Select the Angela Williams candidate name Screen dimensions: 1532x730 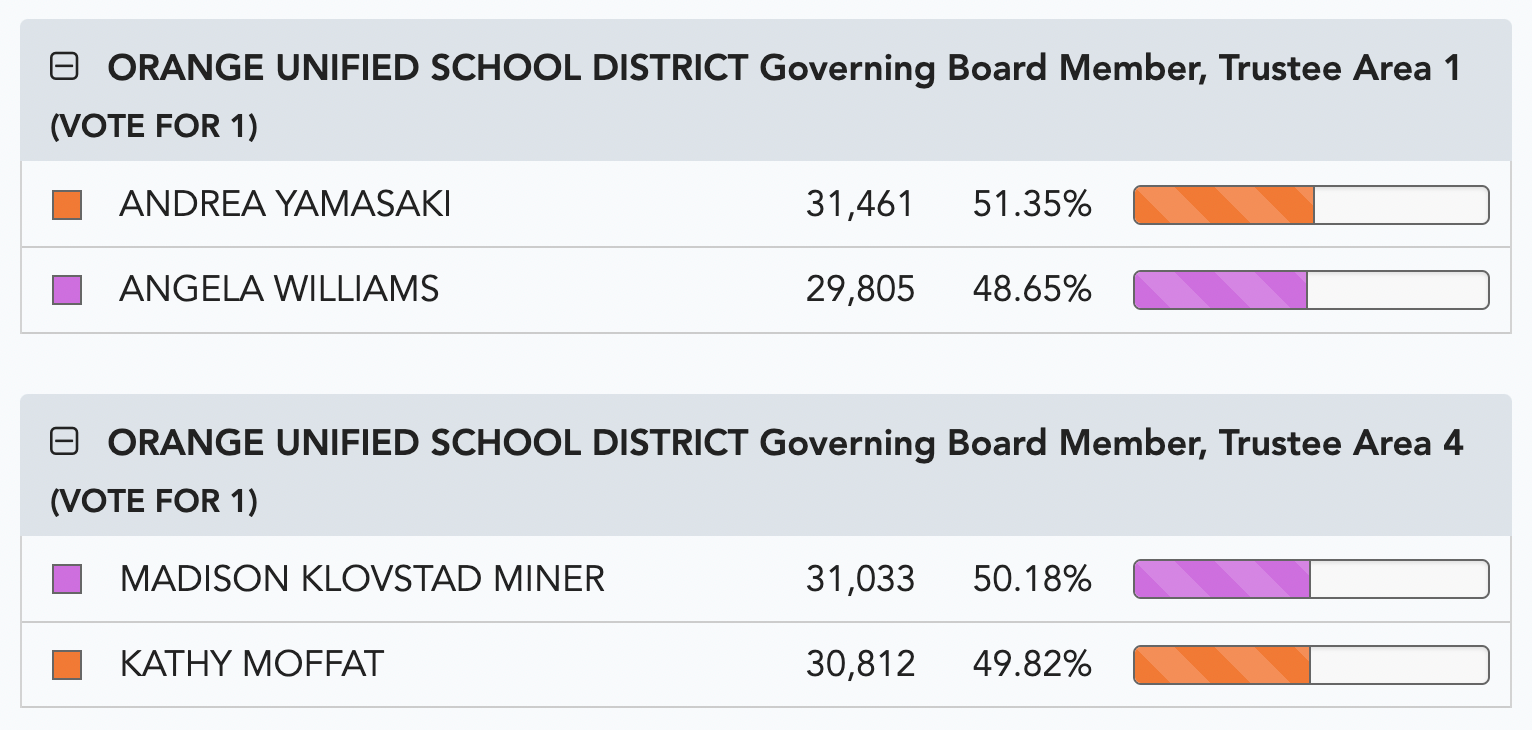point(279,290)
